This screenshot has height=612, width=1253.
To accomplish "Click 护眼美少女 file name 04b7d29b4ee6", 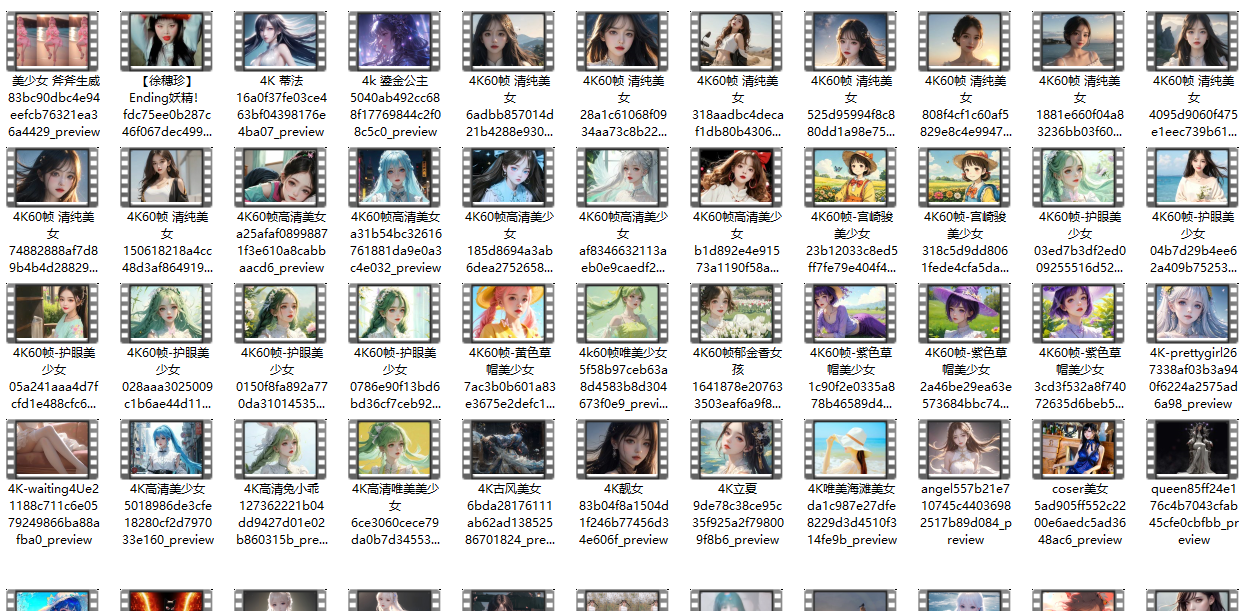I will (x=1194, y=242).
